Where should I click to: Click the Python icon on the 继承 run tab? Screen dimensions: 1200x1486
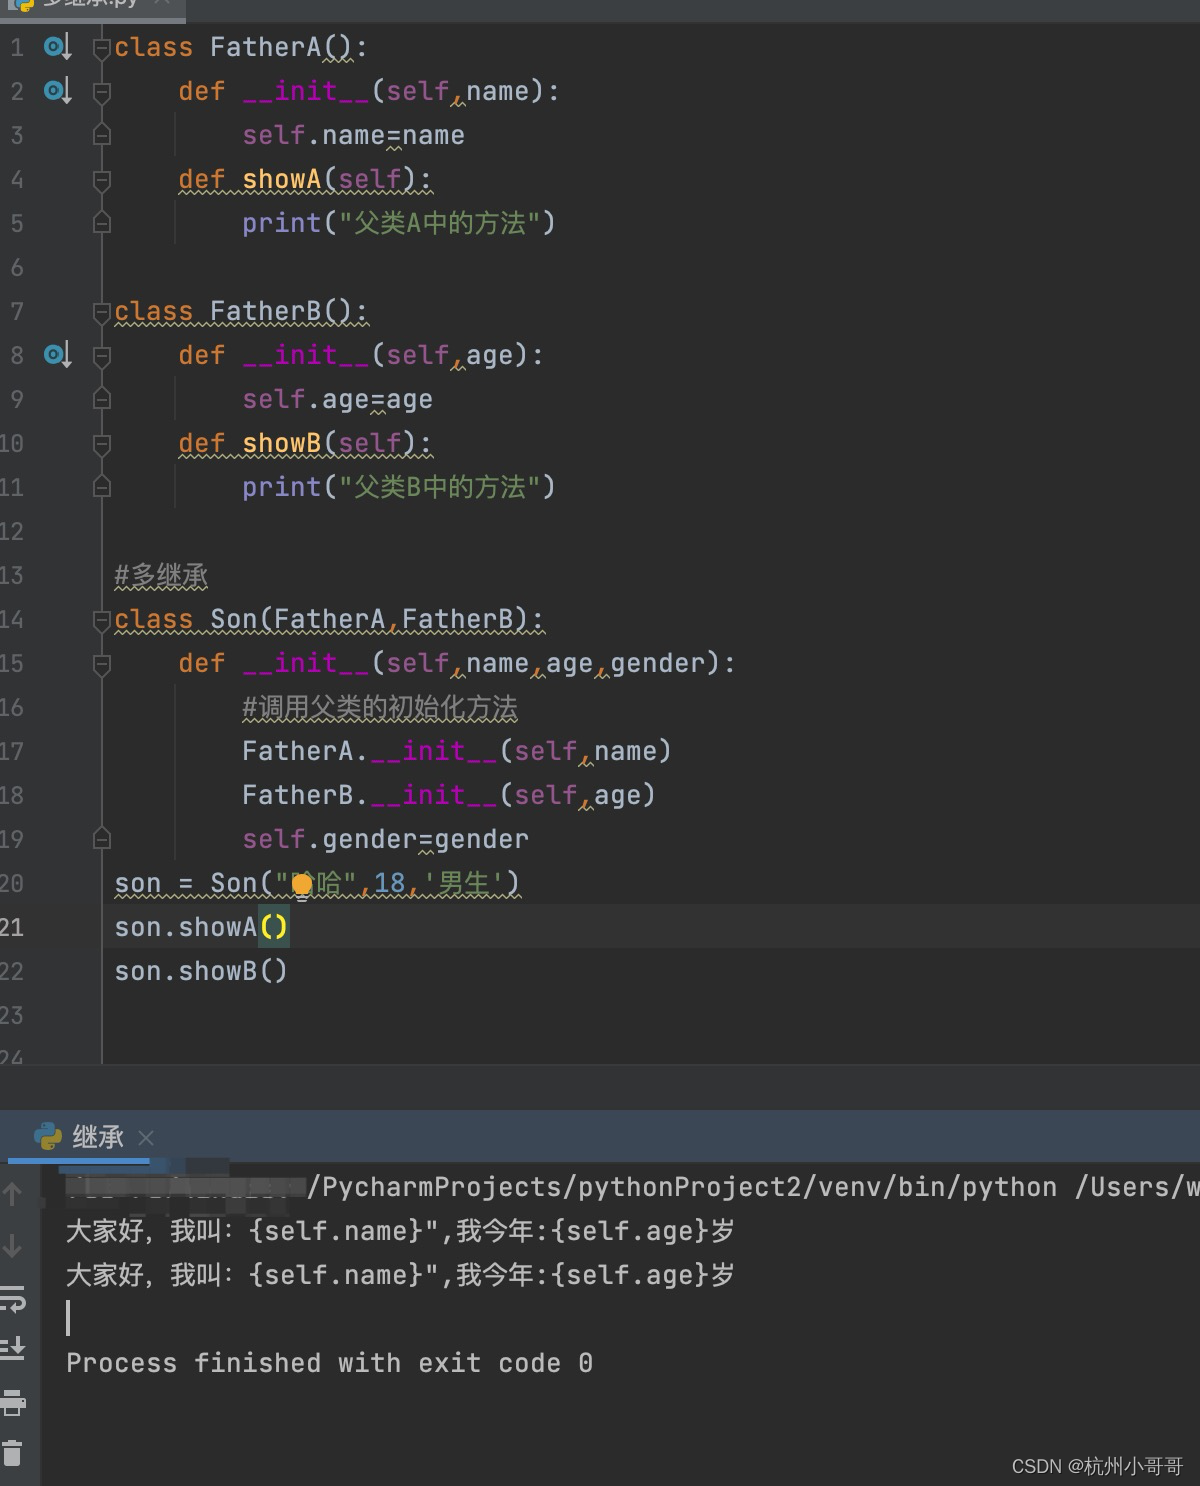click(x=47, y=1137)
